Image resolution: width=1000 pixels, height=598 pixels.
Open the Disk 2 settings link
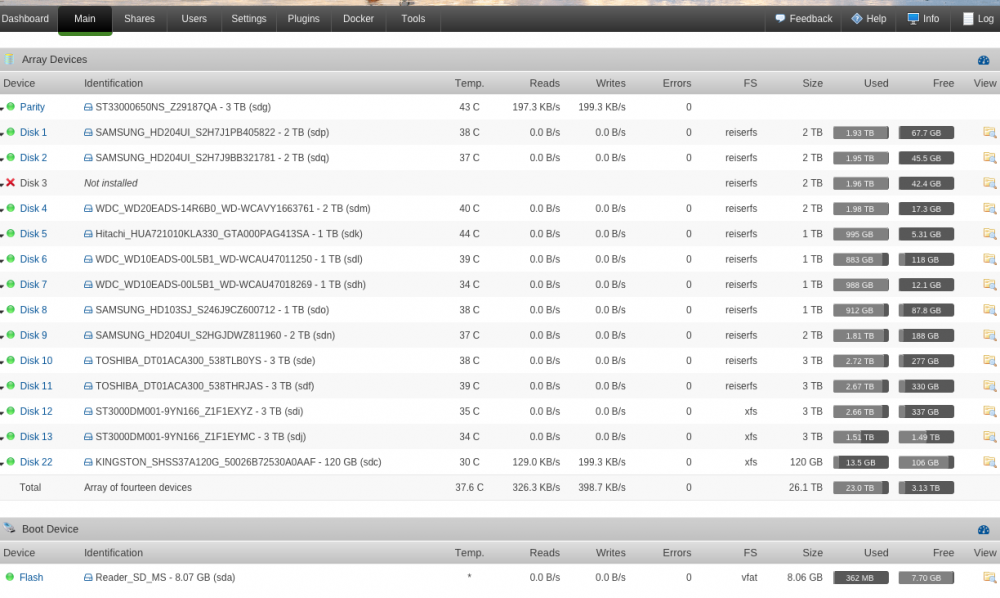(33, 157)
